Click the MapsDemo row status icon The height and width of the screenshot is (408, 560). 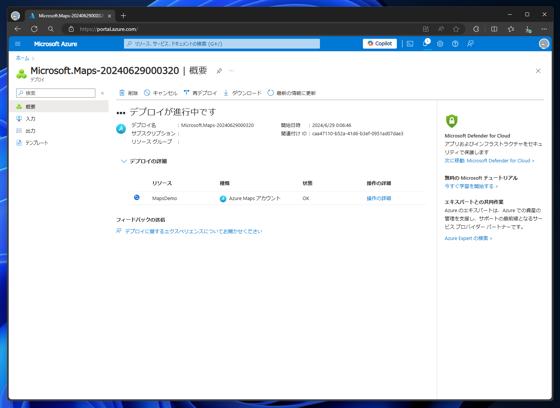point(137,198)
